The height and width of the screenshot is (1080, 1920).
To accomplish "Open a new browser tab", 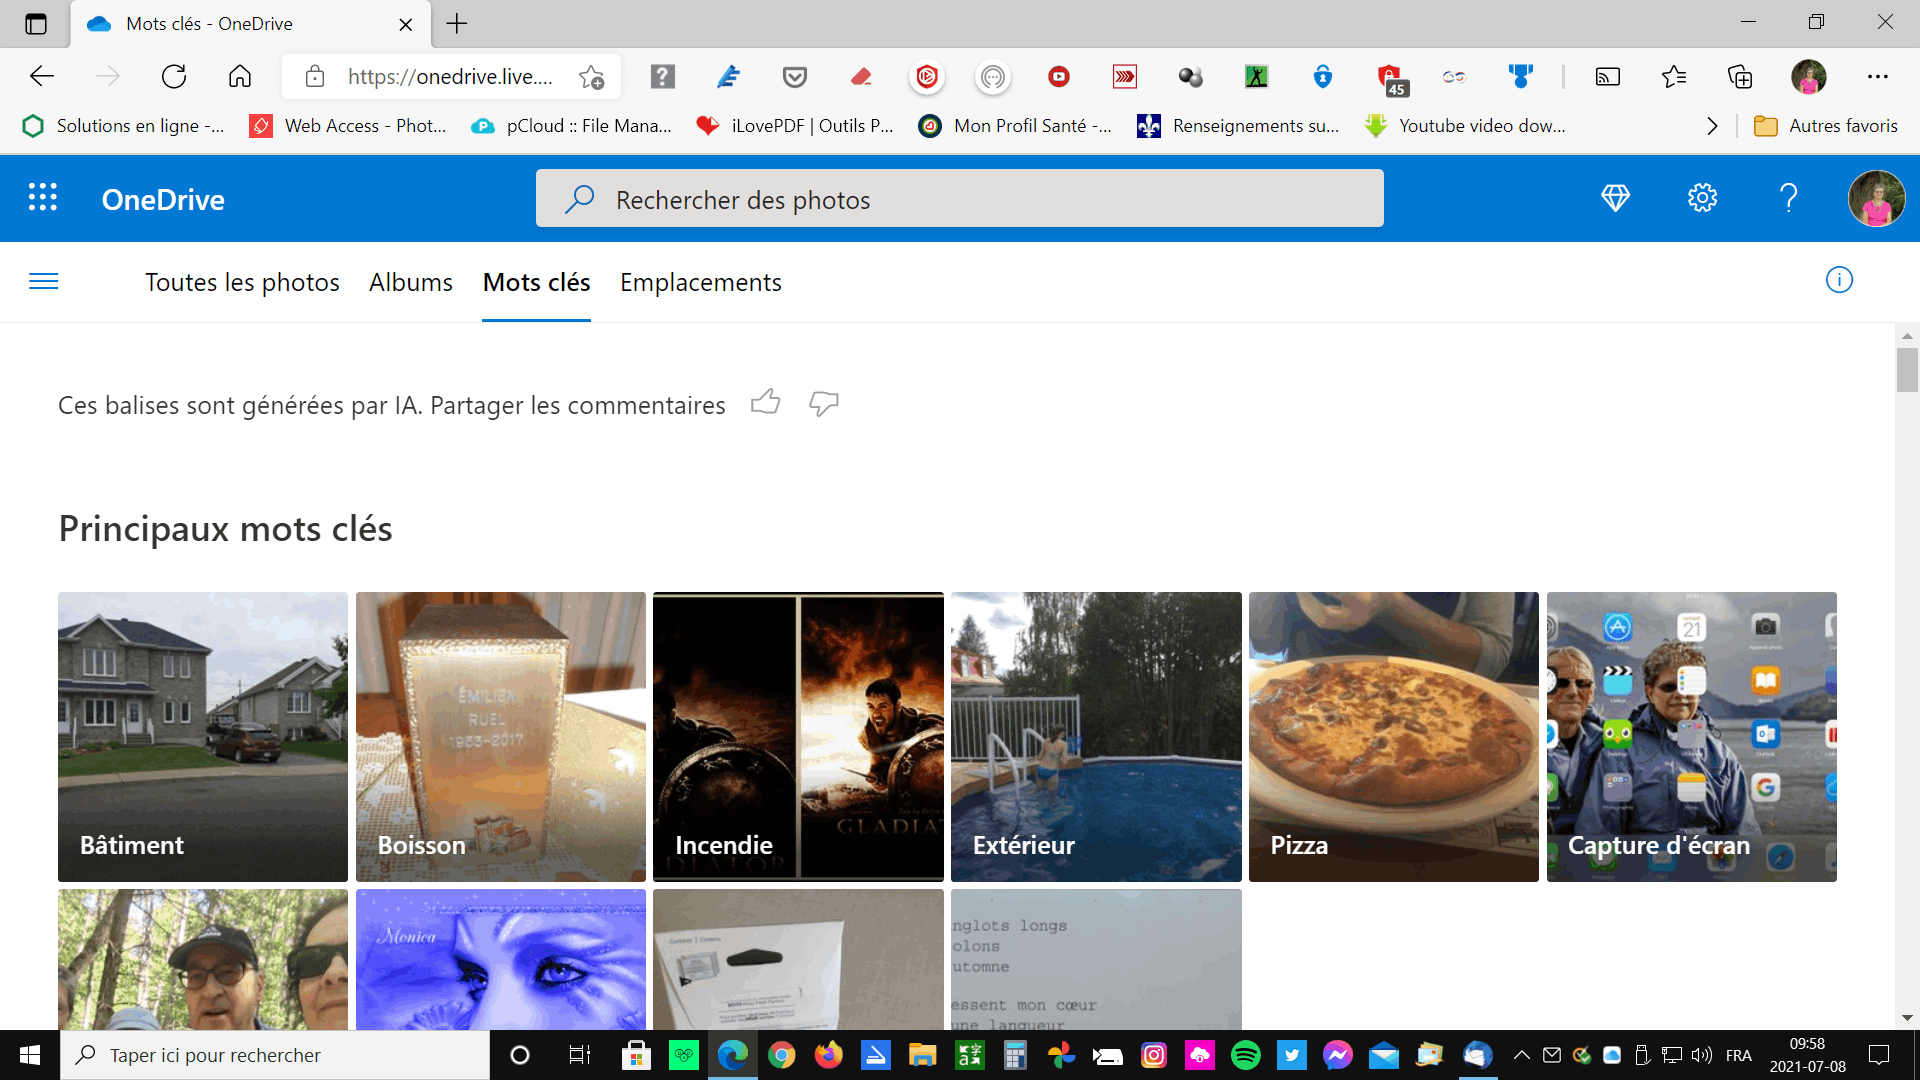I will (x=457, y=24).
